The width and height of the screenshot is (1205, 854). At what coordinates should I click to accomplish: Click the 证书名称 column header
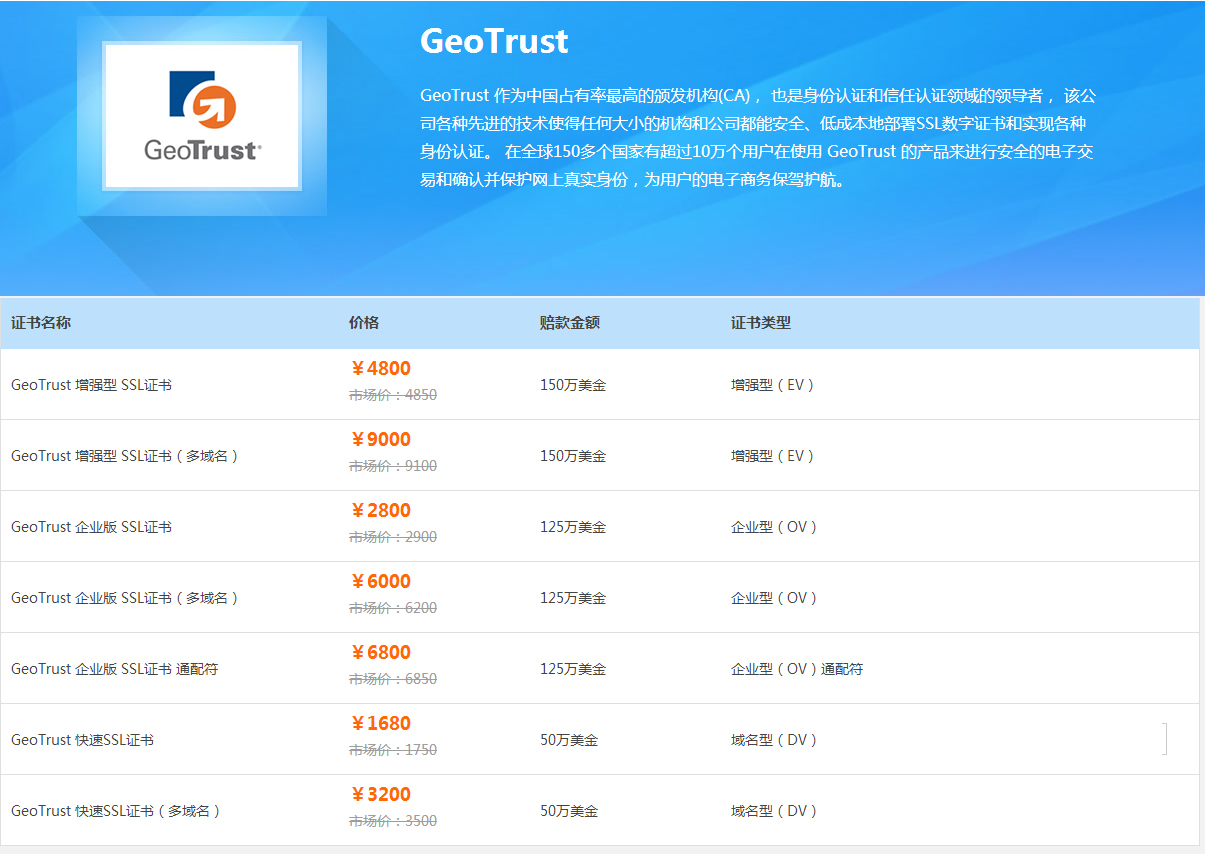pos(41,323)
